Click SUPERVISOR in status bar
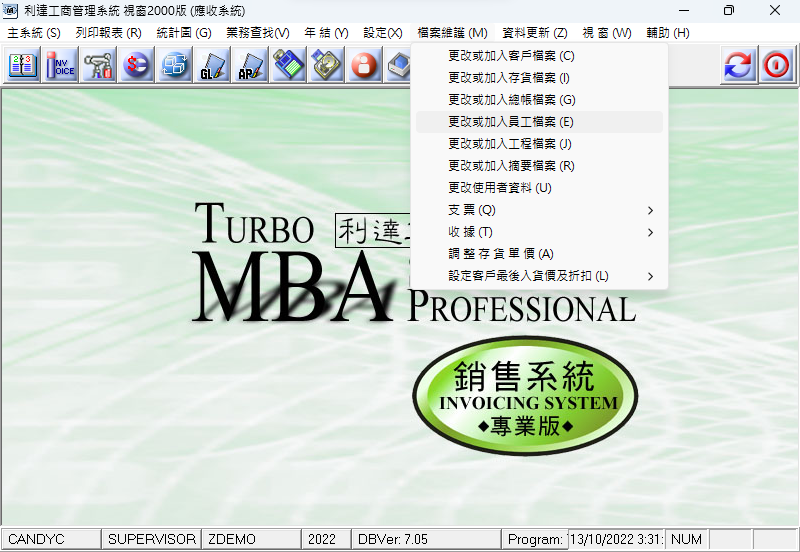This screenshot has width=800, height=552. tap(152, 539)
